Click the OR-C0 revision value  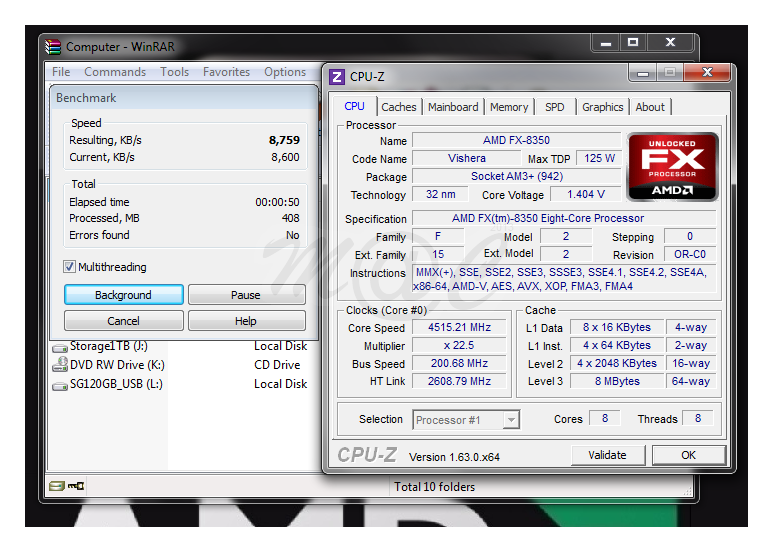(690, 254)
